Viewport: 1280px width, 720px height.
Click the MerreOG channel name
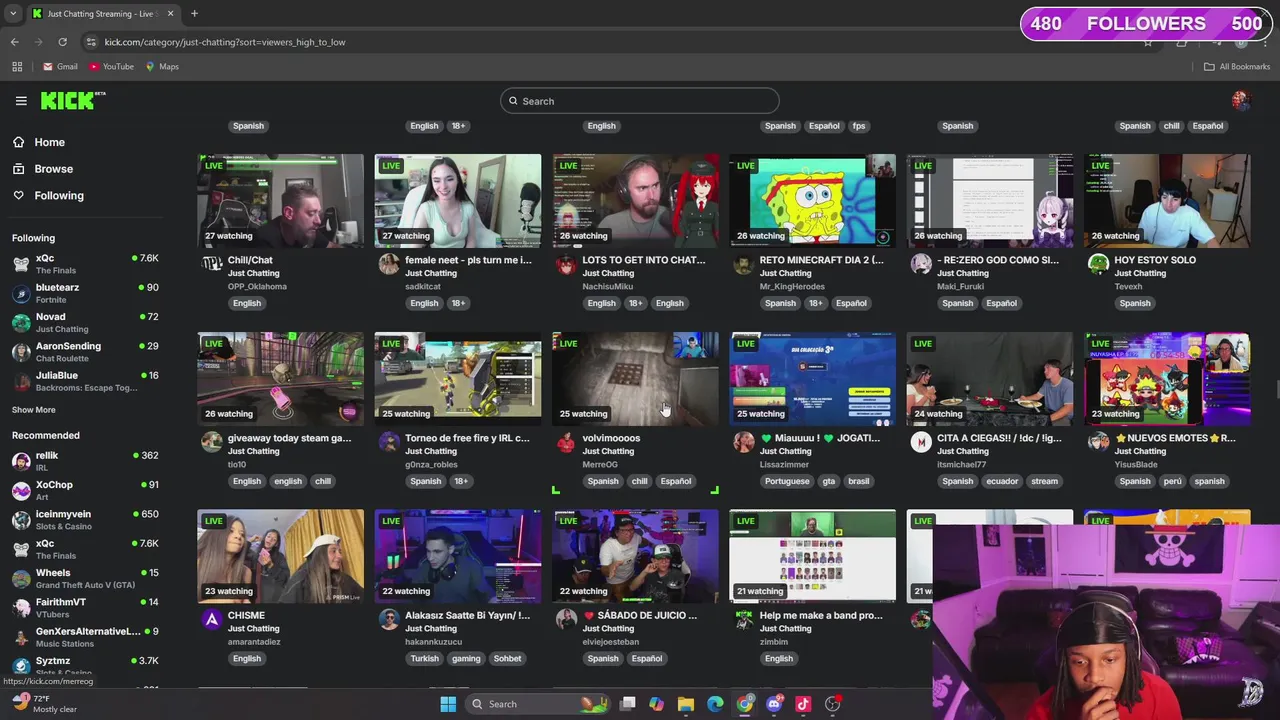[x=600, y=465]
